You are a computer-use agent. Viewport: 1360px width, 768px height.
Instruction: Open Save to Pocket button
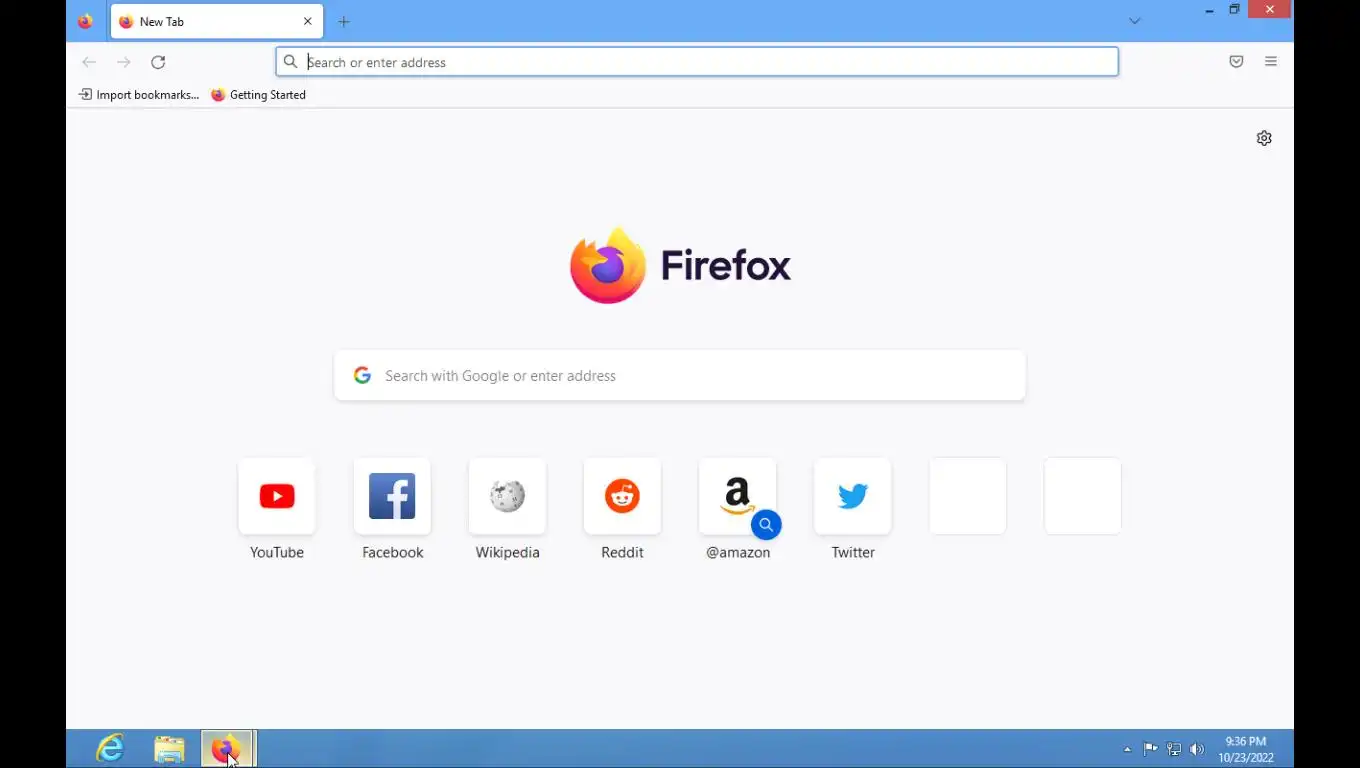click(1236, 62)
